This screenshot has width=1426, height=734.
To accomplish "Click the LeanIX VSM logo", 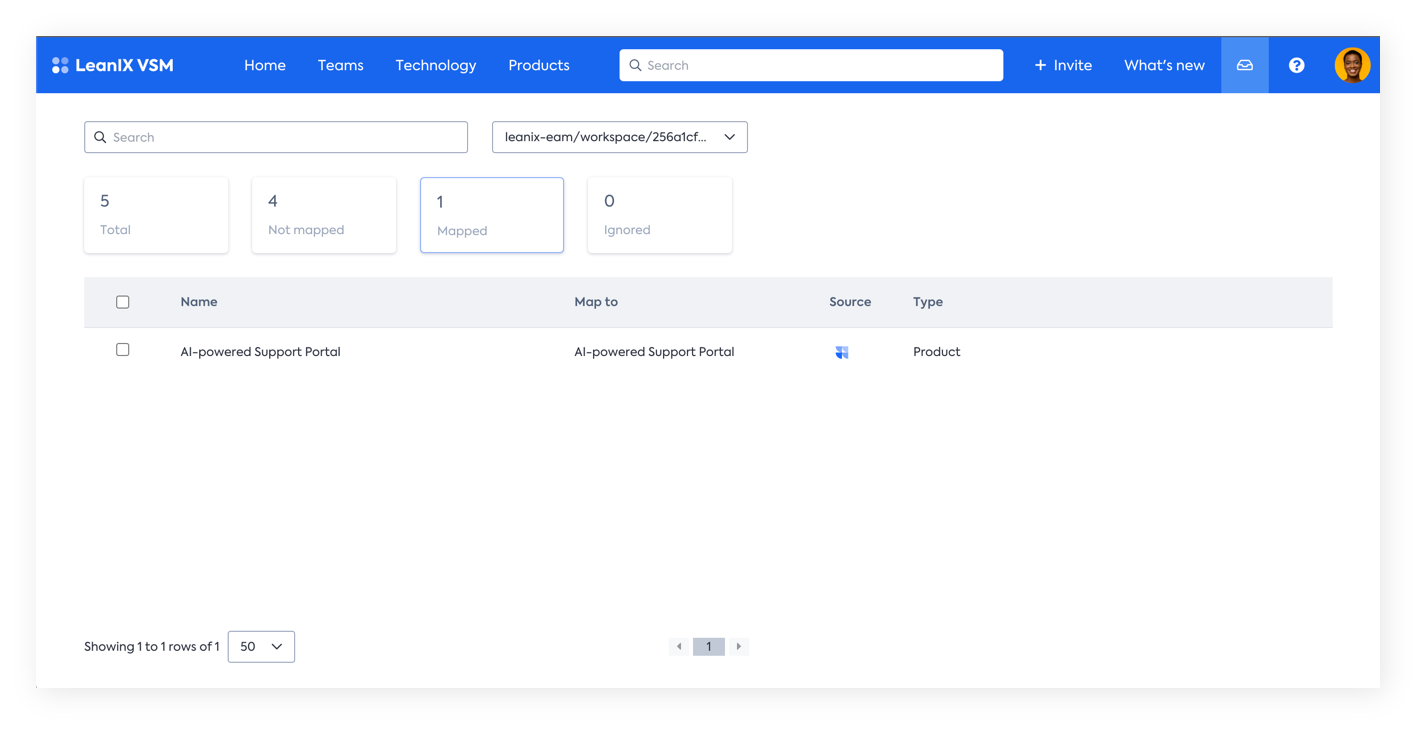I will coord(112,65).
